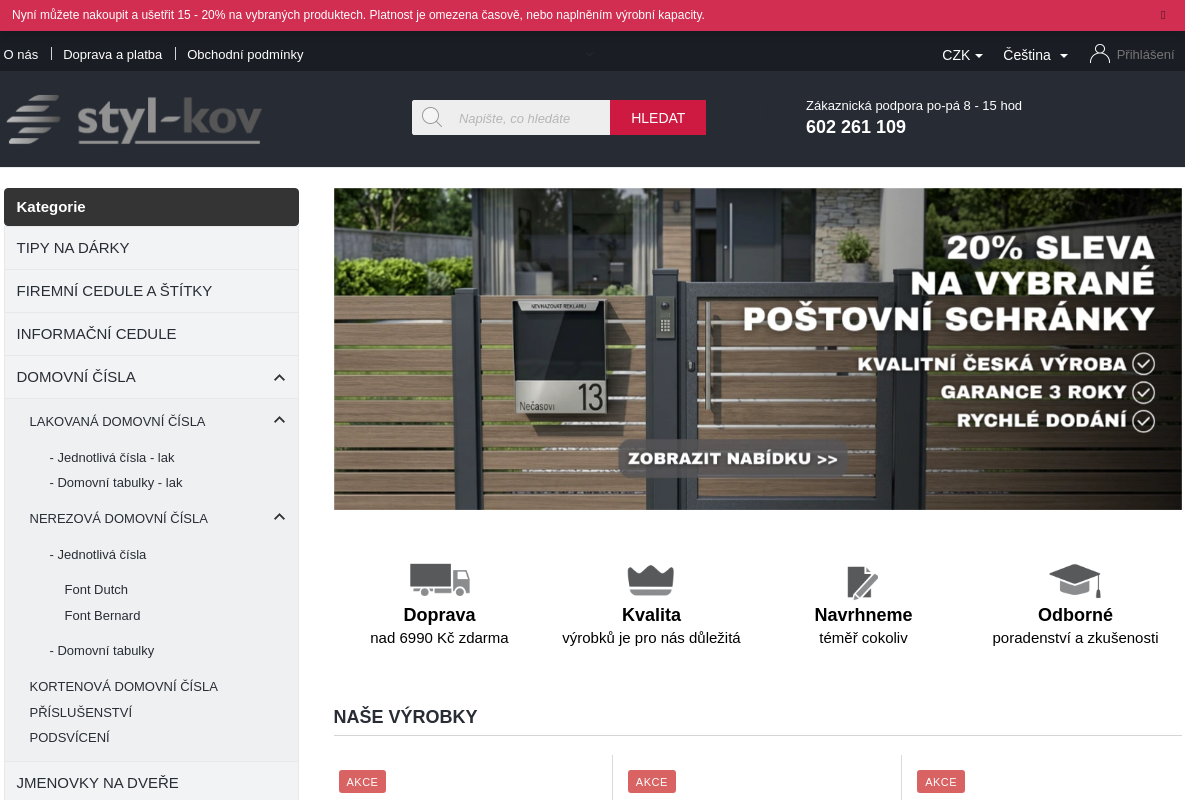
Task: Open Kortenová domovní čísla subcategory
Action: tap(124, 687)
